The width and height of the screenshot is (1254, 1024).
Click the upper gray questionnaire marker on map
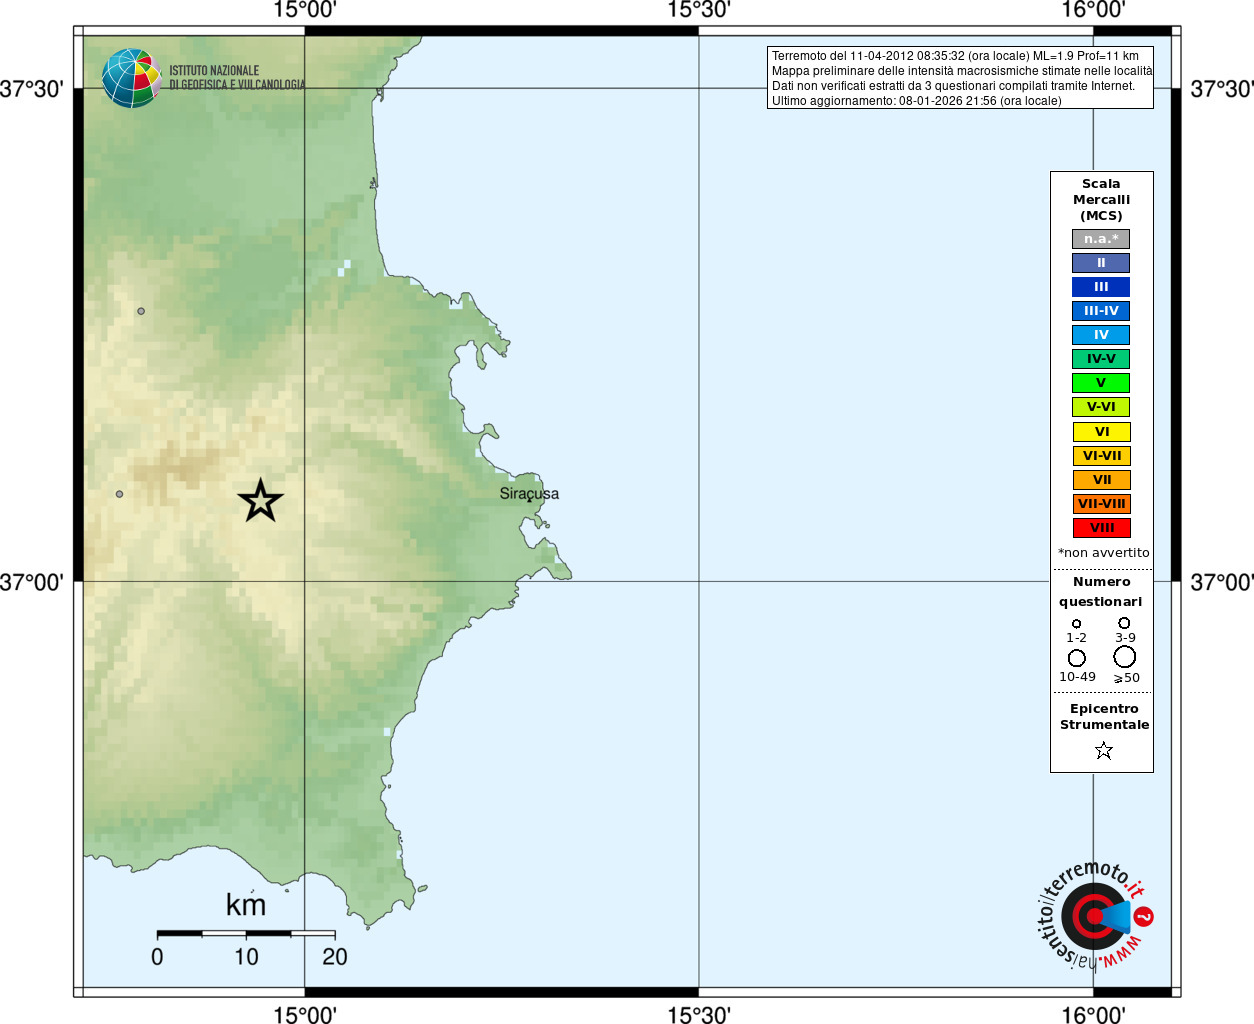click(x=141, y=311)
